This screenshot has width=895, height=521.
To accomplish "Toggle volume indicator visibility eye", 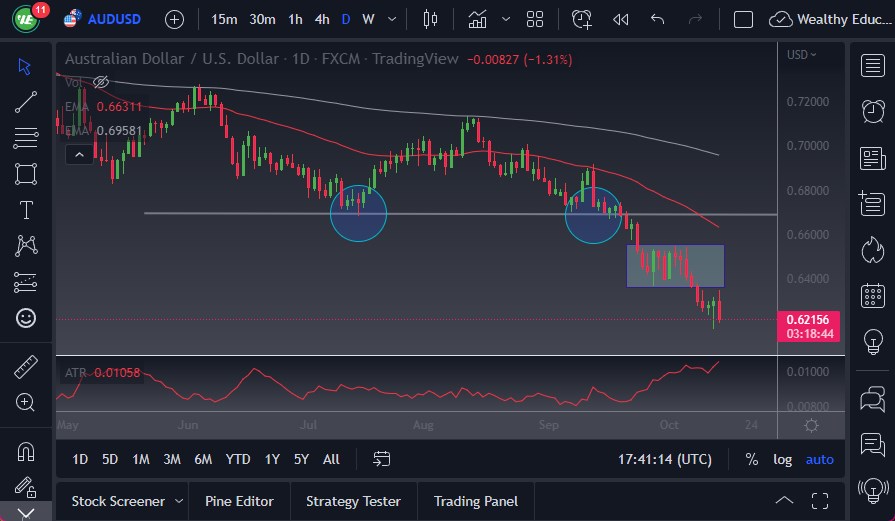I will click(x=100, y=82).
